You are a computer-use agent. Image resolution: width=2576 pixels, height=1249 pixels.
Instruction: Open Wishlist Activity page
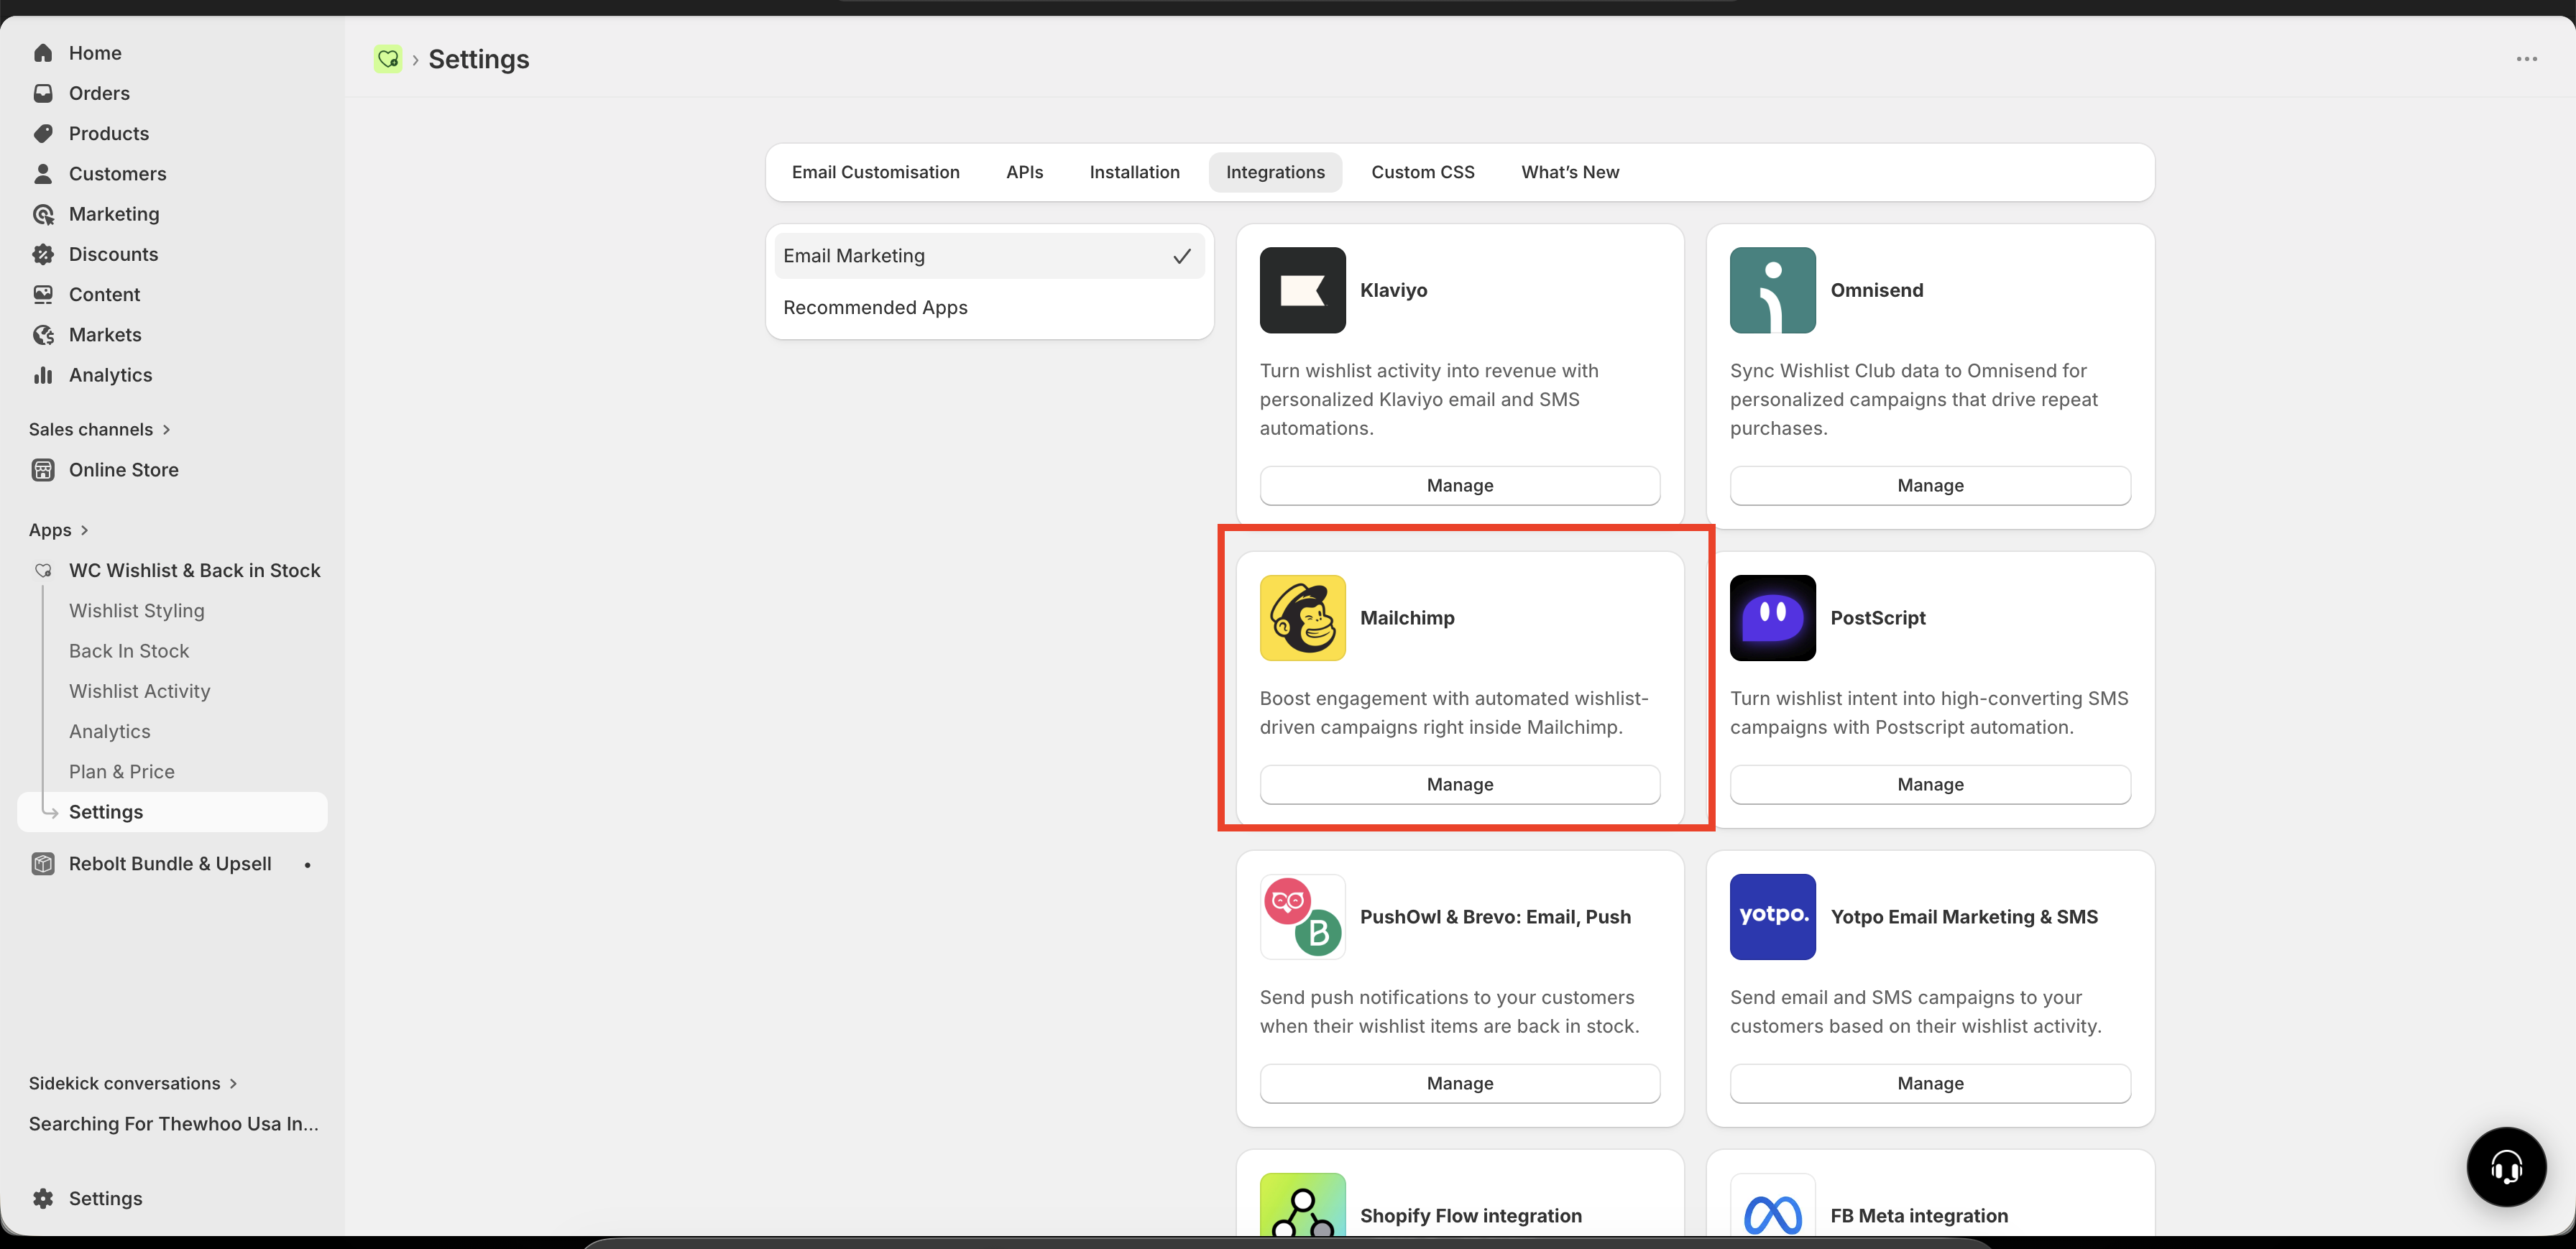139,691
